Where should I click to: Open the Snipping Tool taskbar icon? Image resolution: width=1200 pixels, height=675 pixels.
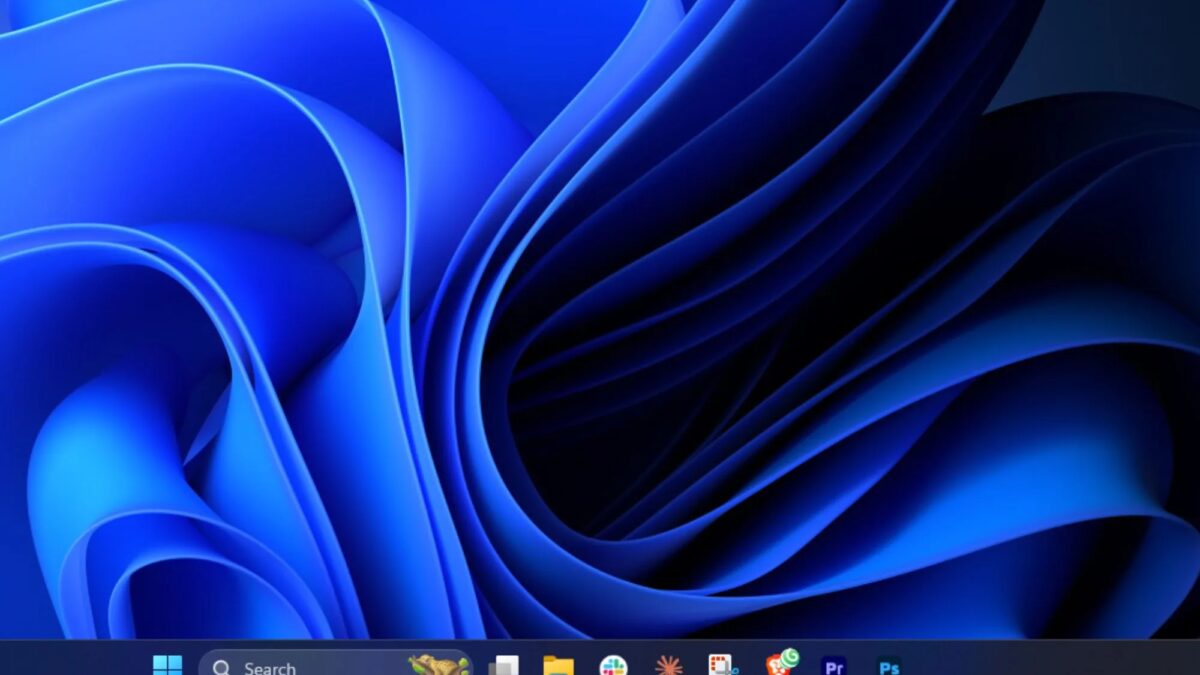click(723, 666)
